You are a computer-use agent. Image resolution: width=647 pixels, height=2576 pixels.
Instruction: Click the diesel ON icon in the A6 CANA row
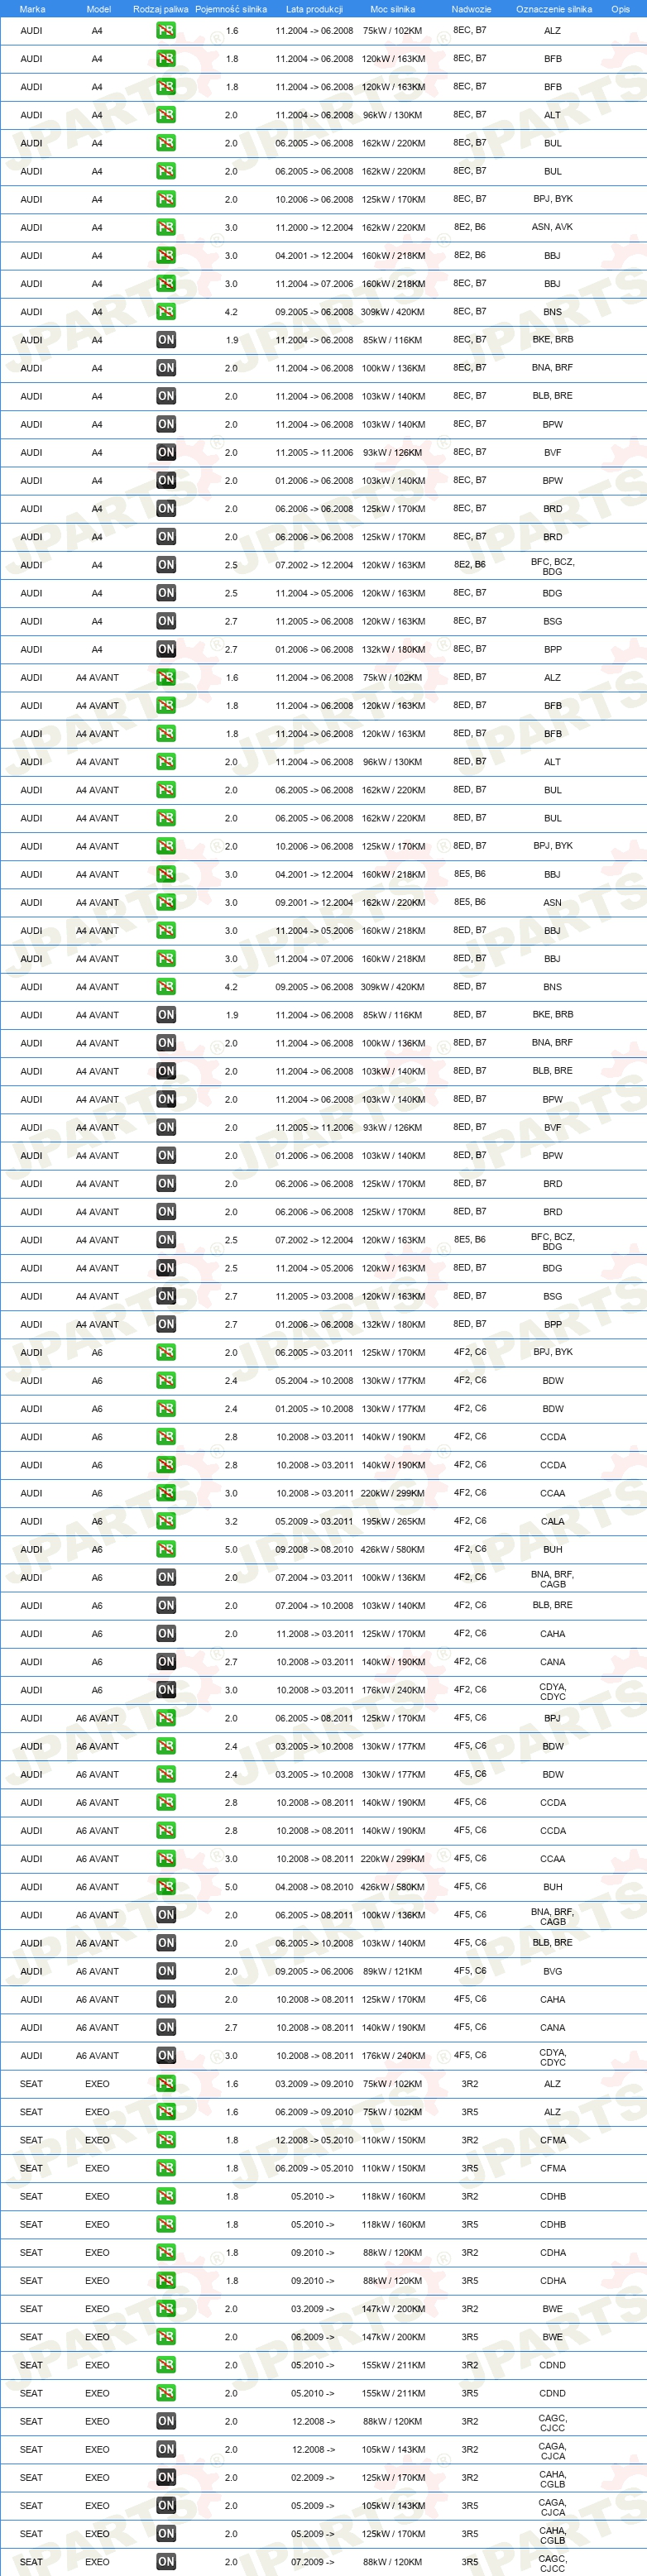pos(166,1662)
